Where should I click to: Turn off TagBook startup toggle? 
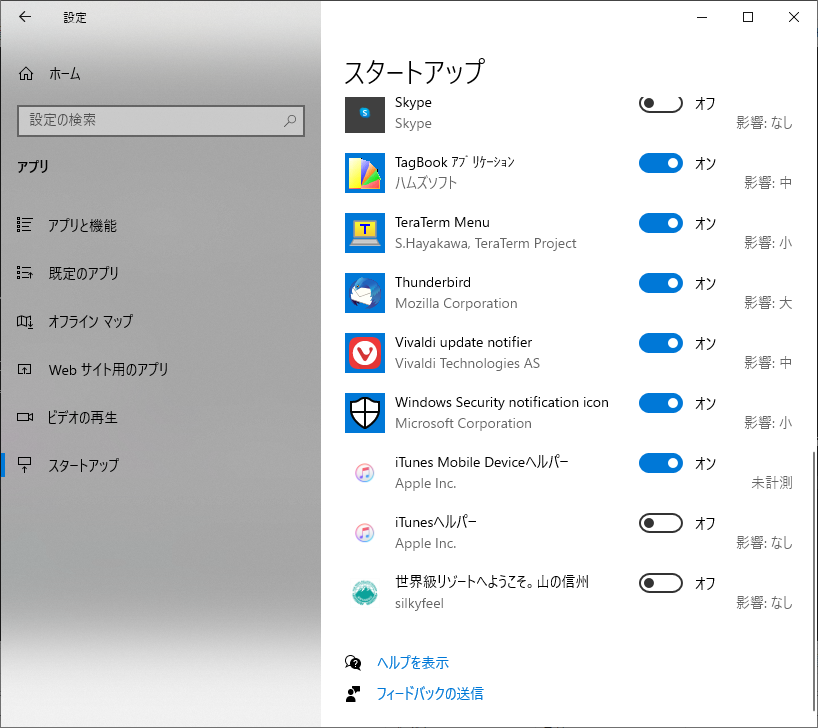pyautogui.click(x=660, y=163)
